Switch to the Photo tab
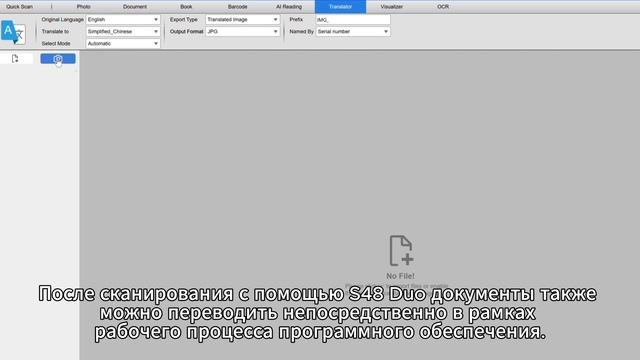640x360 pixels. coord(84,7)
